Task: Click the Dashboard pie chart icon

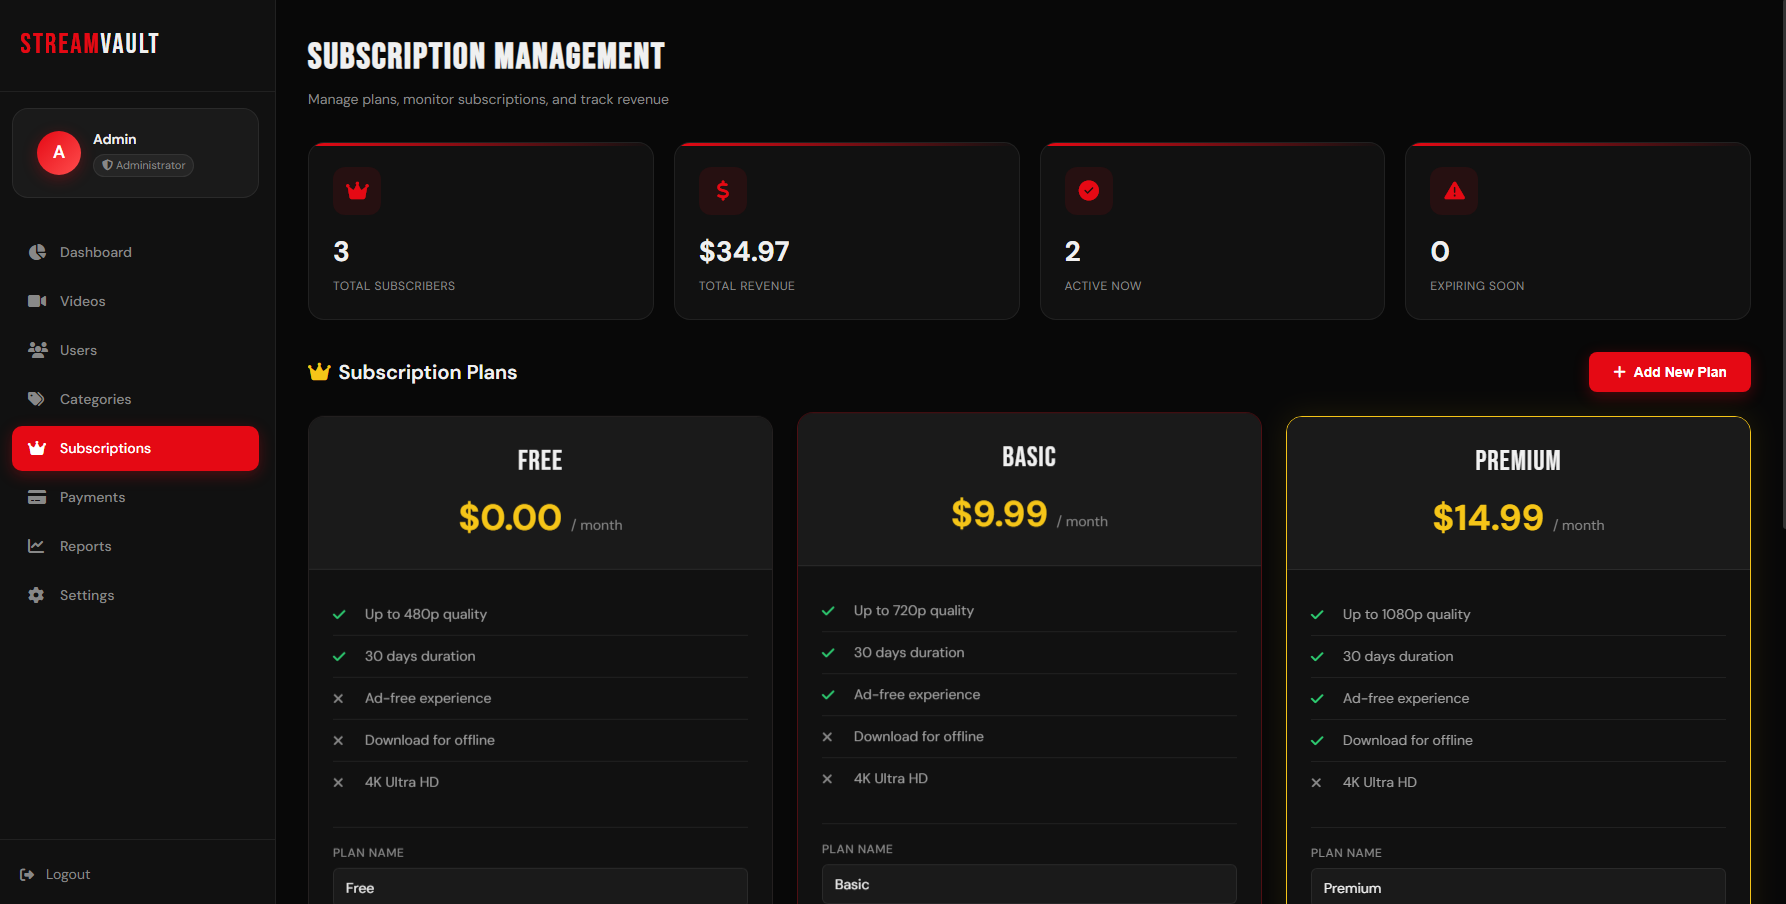Action: coord(37,252)
